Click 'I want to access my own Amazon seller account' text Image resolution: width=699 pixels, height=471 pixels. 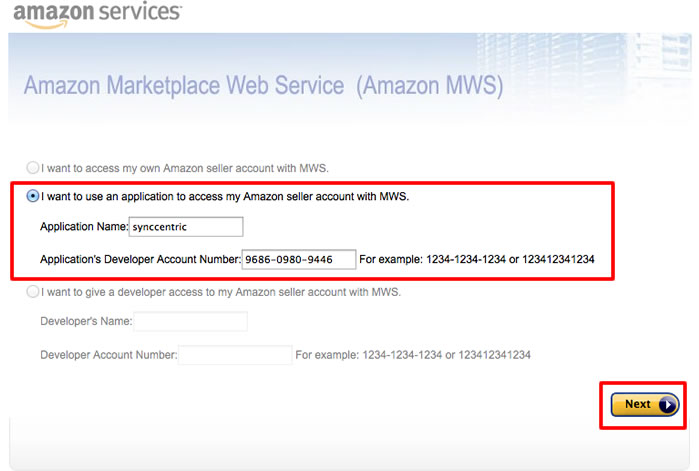[x=185, y=168]
